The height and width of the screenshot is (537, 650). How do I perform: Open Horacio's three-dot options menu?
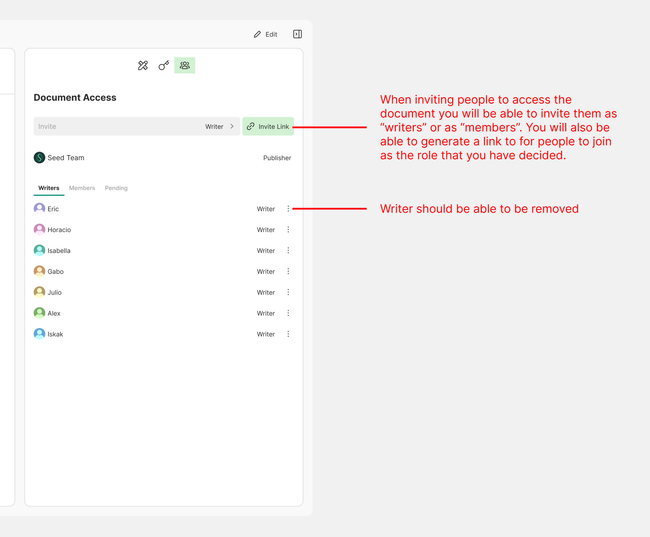click(288, 230)
